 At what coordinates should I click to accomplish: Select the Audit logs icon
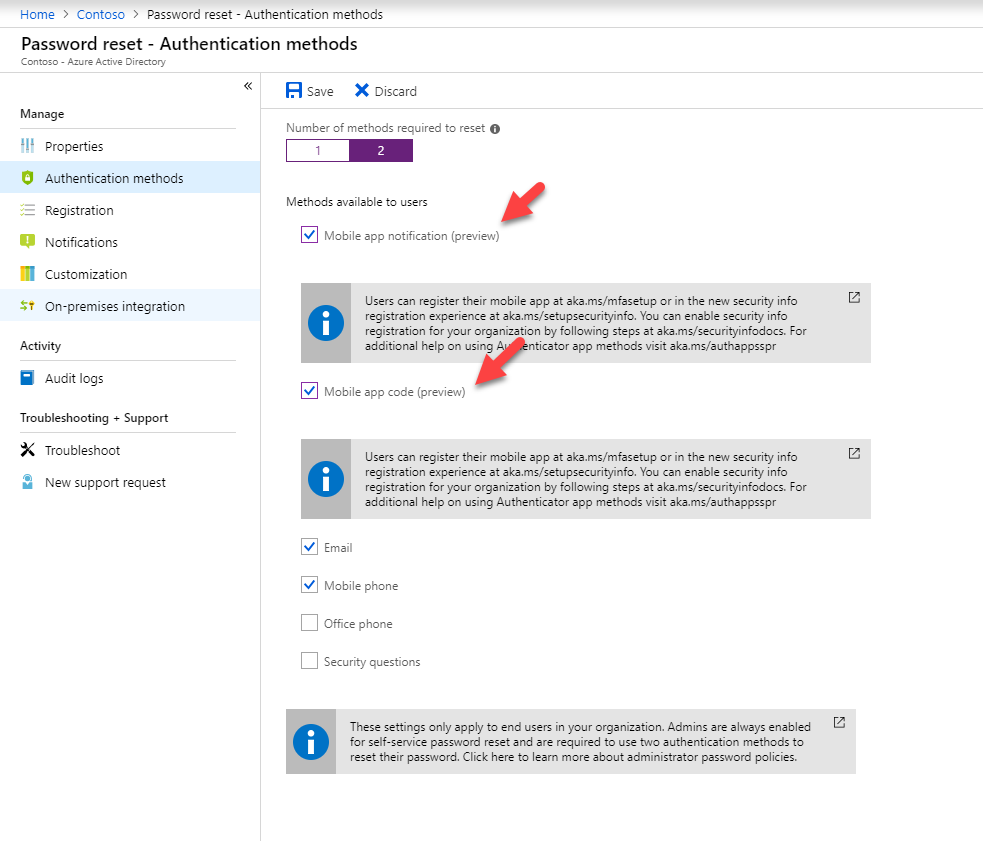(x=27, y=378)
